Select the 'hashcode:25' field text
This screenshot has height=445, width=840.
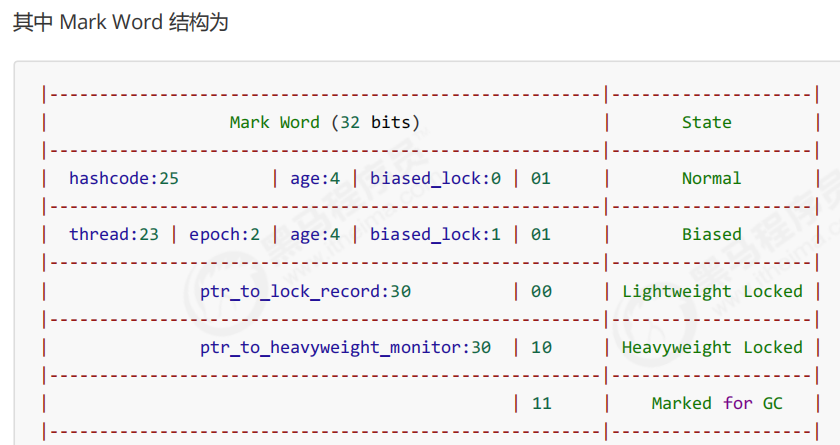124,178
